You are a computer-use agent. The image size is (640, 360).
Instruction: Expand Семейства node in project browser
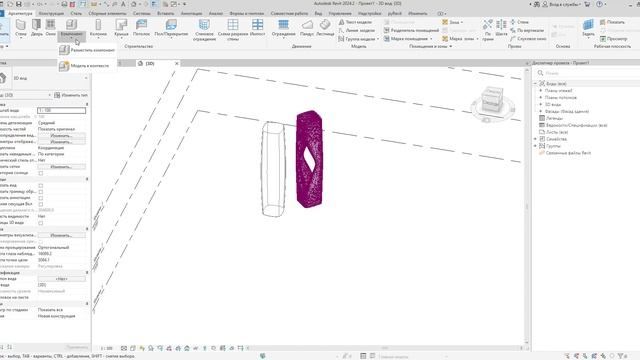536,139
